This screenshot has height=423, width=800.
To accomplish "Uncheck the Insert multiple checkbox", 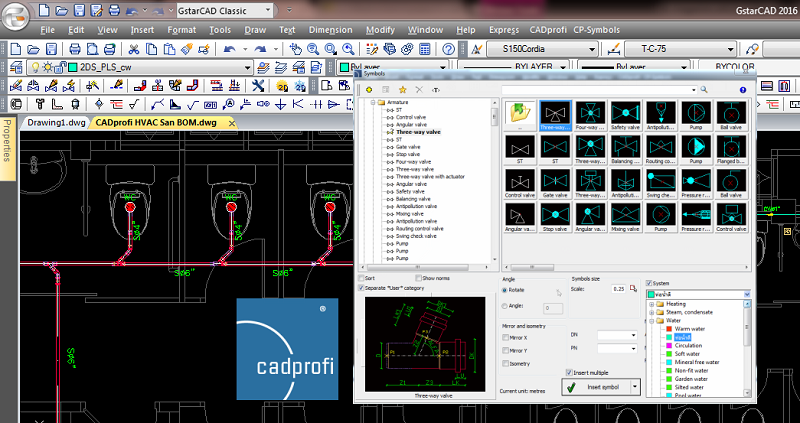I will click(x=569, y=372).
